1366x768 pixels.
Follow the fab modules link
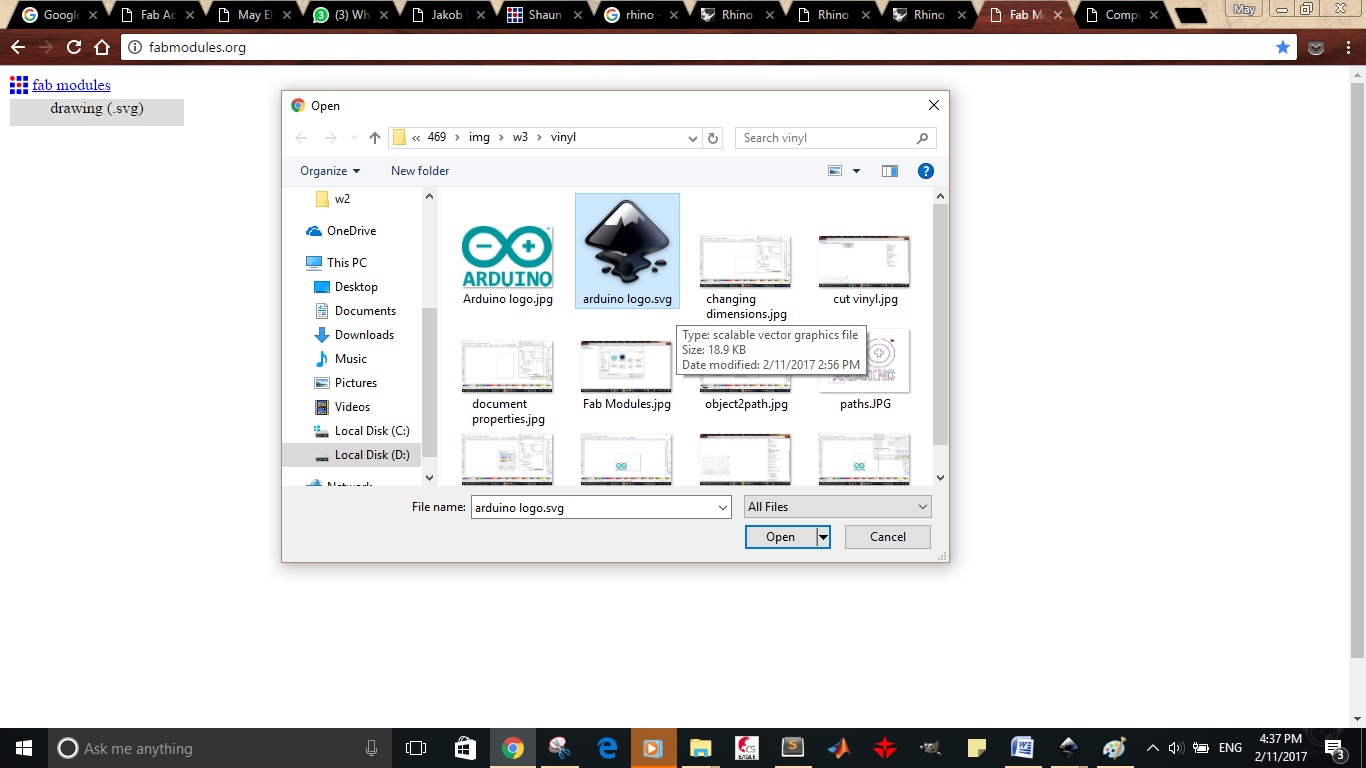pyautogui.click(x=71, y=85)
